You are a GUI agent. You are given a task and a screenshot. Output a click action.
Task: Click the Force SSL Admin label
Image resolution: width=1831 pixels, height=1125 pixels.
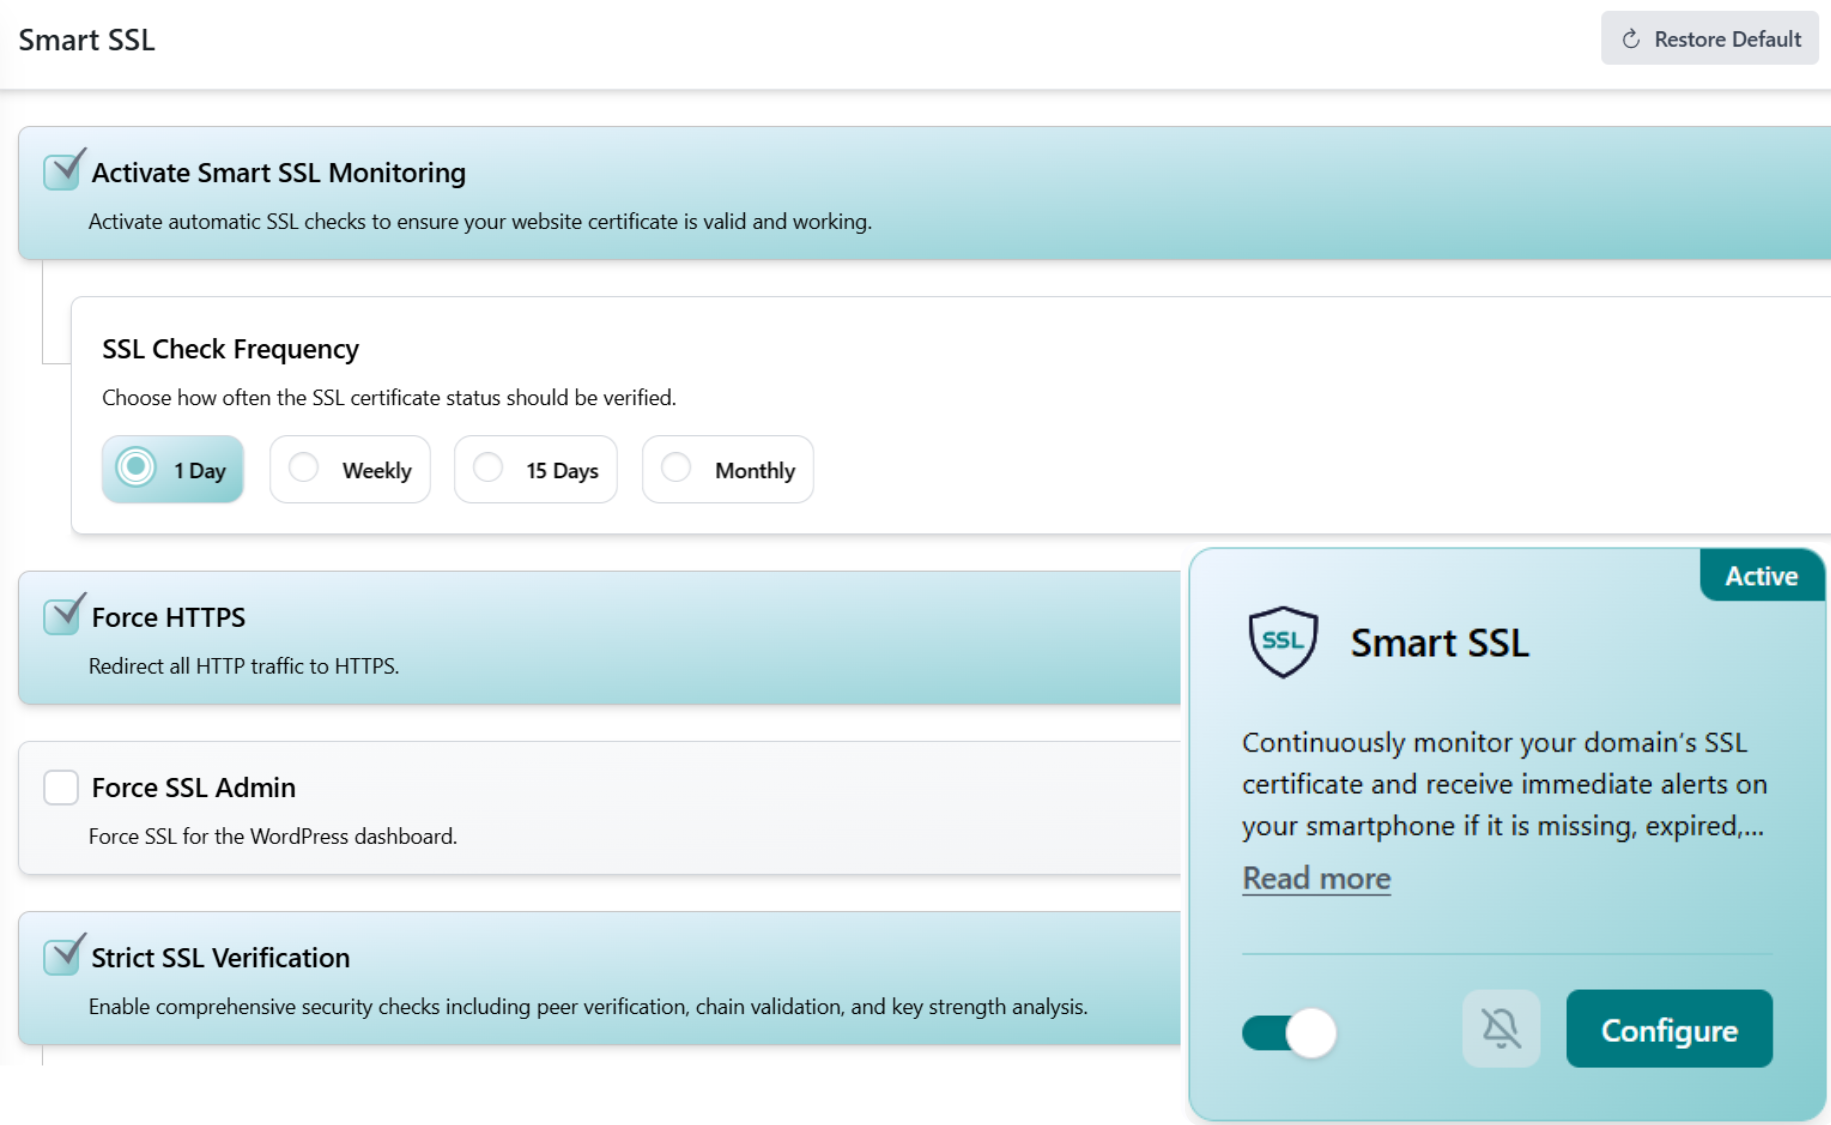pos(193,787)
